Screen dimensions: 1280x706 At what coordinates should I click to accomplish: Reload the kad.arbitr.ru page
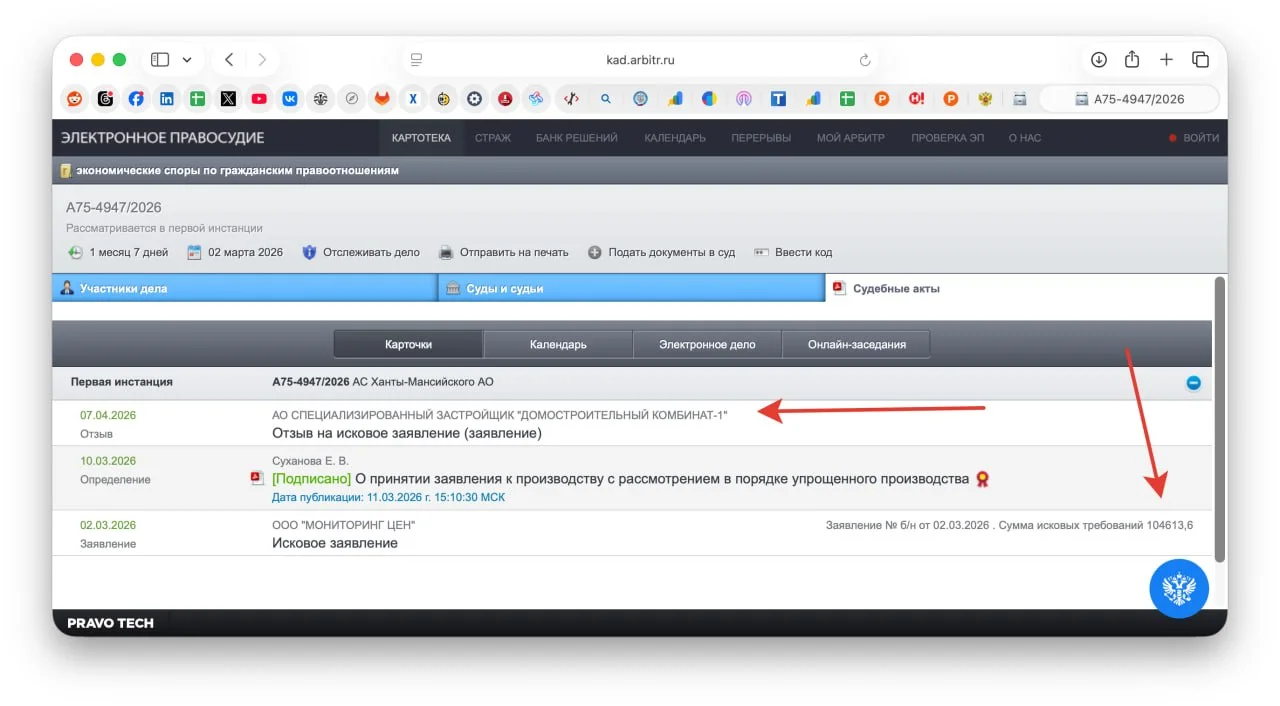[865, 60]
